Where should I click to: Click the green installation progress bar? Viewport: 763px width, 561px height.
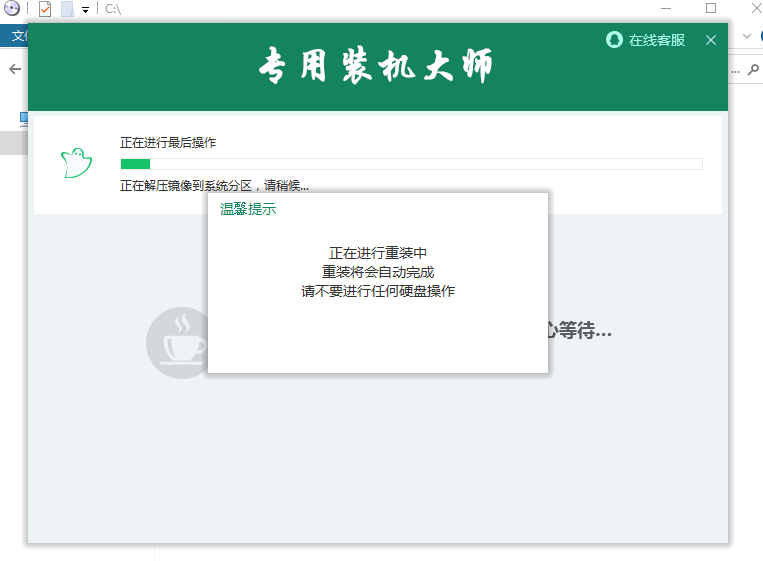[x=411, y=164]
